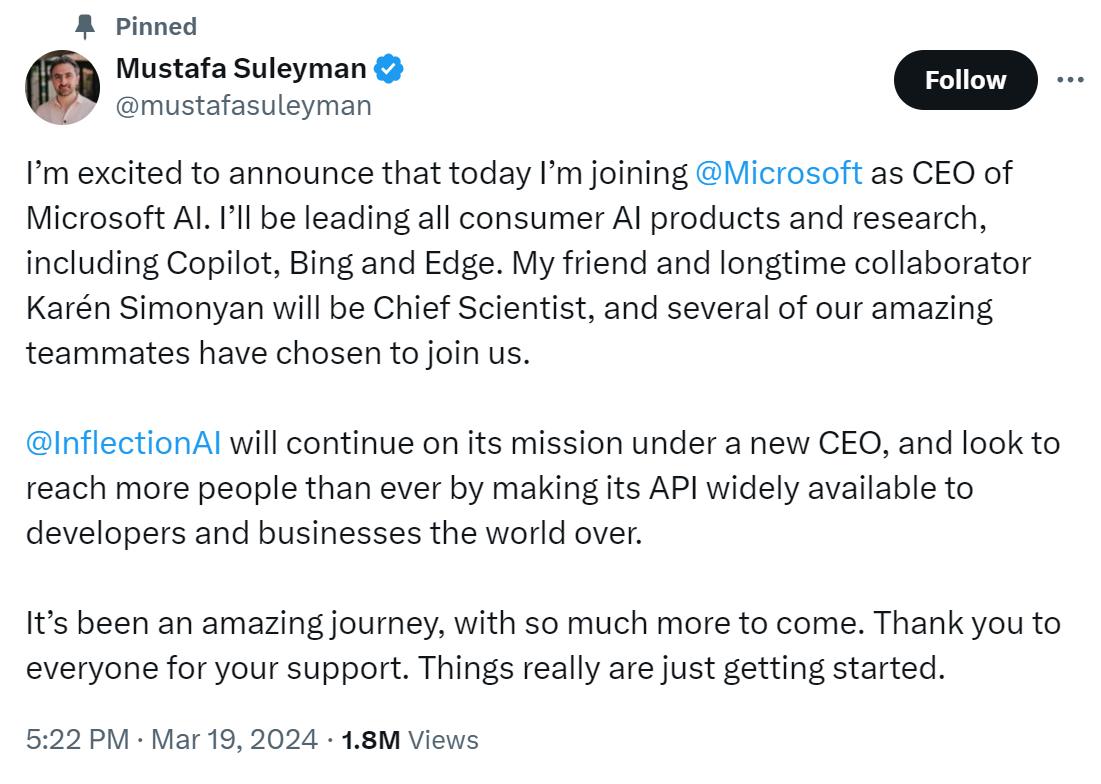Click 'Things really are just getting started' sentence
Screen dimensions: 1101x784
(x=680, y=668)
